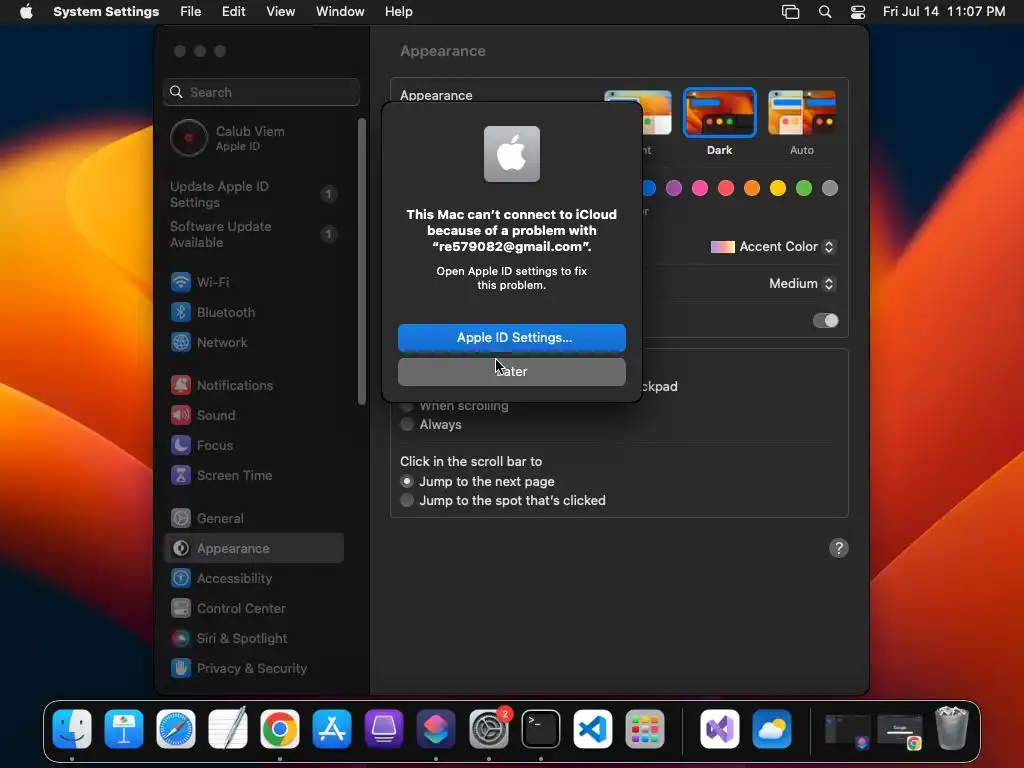Pick the green accent color
This screenshot has width=1024, height=768.
pyautogui.click(x=804, y=188)
